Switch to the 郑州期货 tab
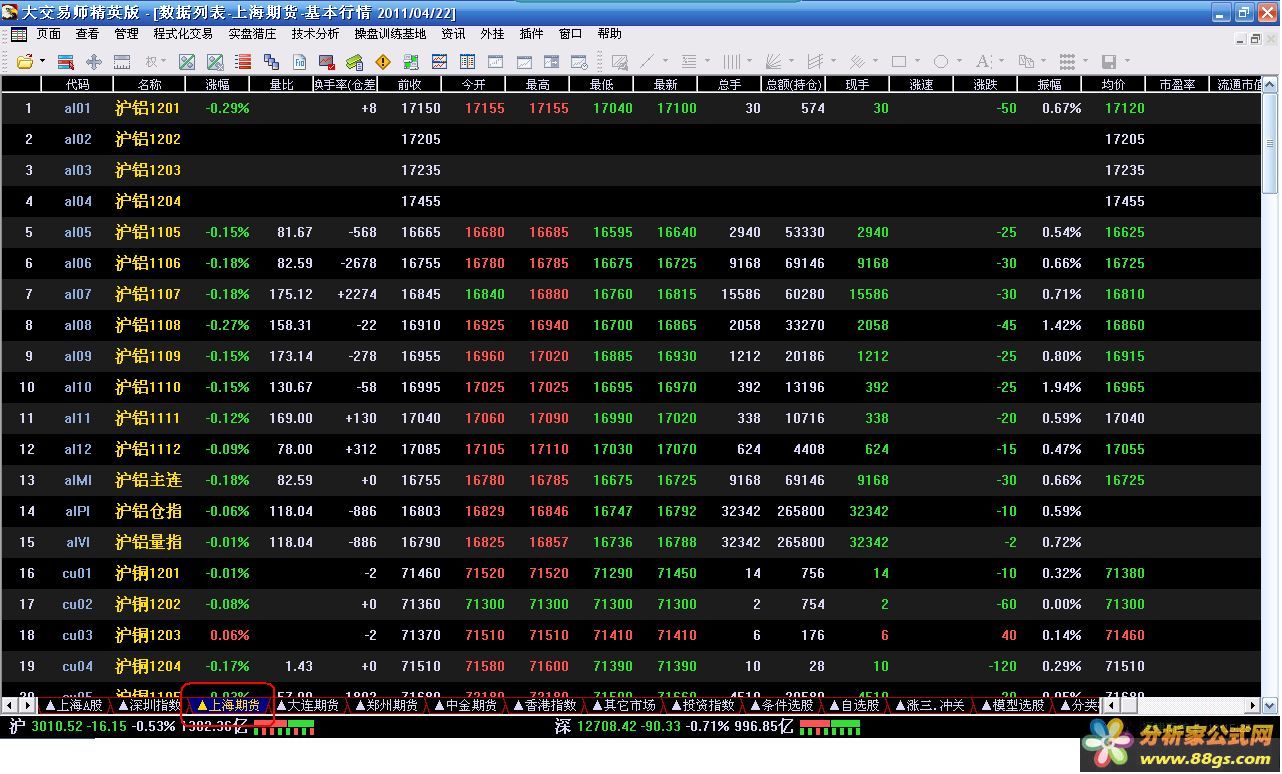 point(386,705)
